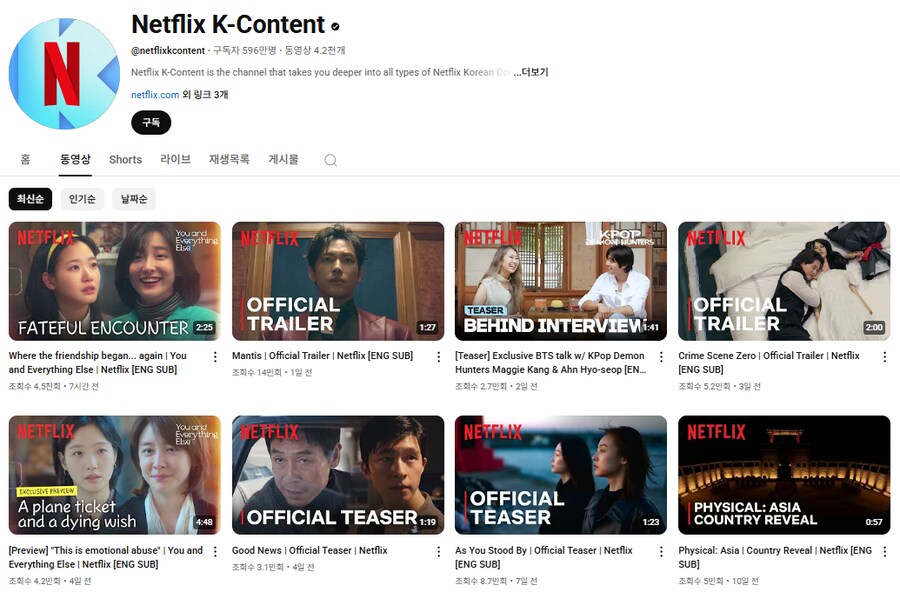Click the 조회수 5.2만회 • 3일 전 text
This screenshot has height=592, width=900.
(x=719, y=387)
